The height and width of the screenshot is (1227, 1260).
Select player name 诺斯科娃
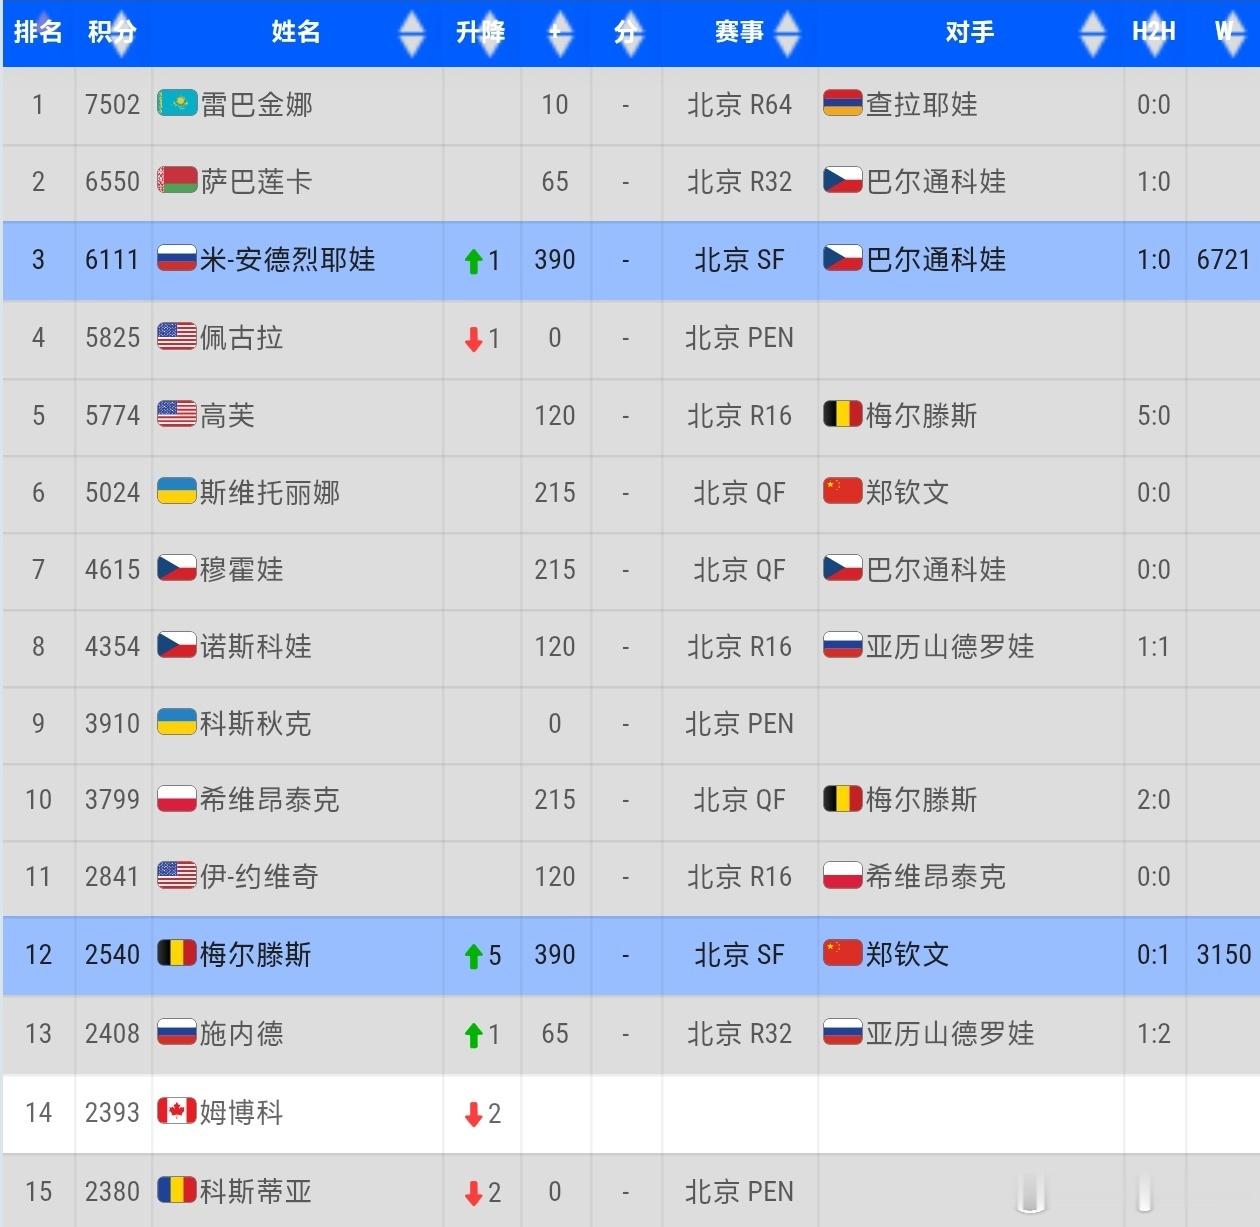pyautogui.click(x=257, y=646)
